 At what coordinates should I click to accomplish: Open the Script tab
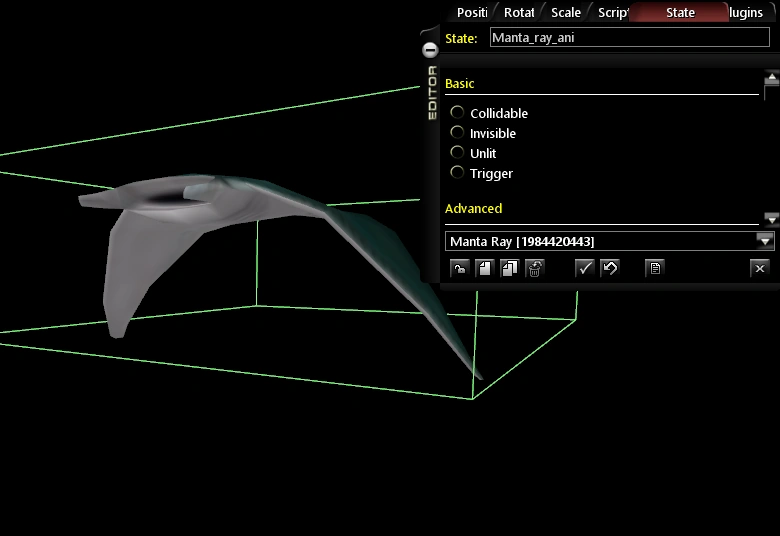(x=612, y=12)
